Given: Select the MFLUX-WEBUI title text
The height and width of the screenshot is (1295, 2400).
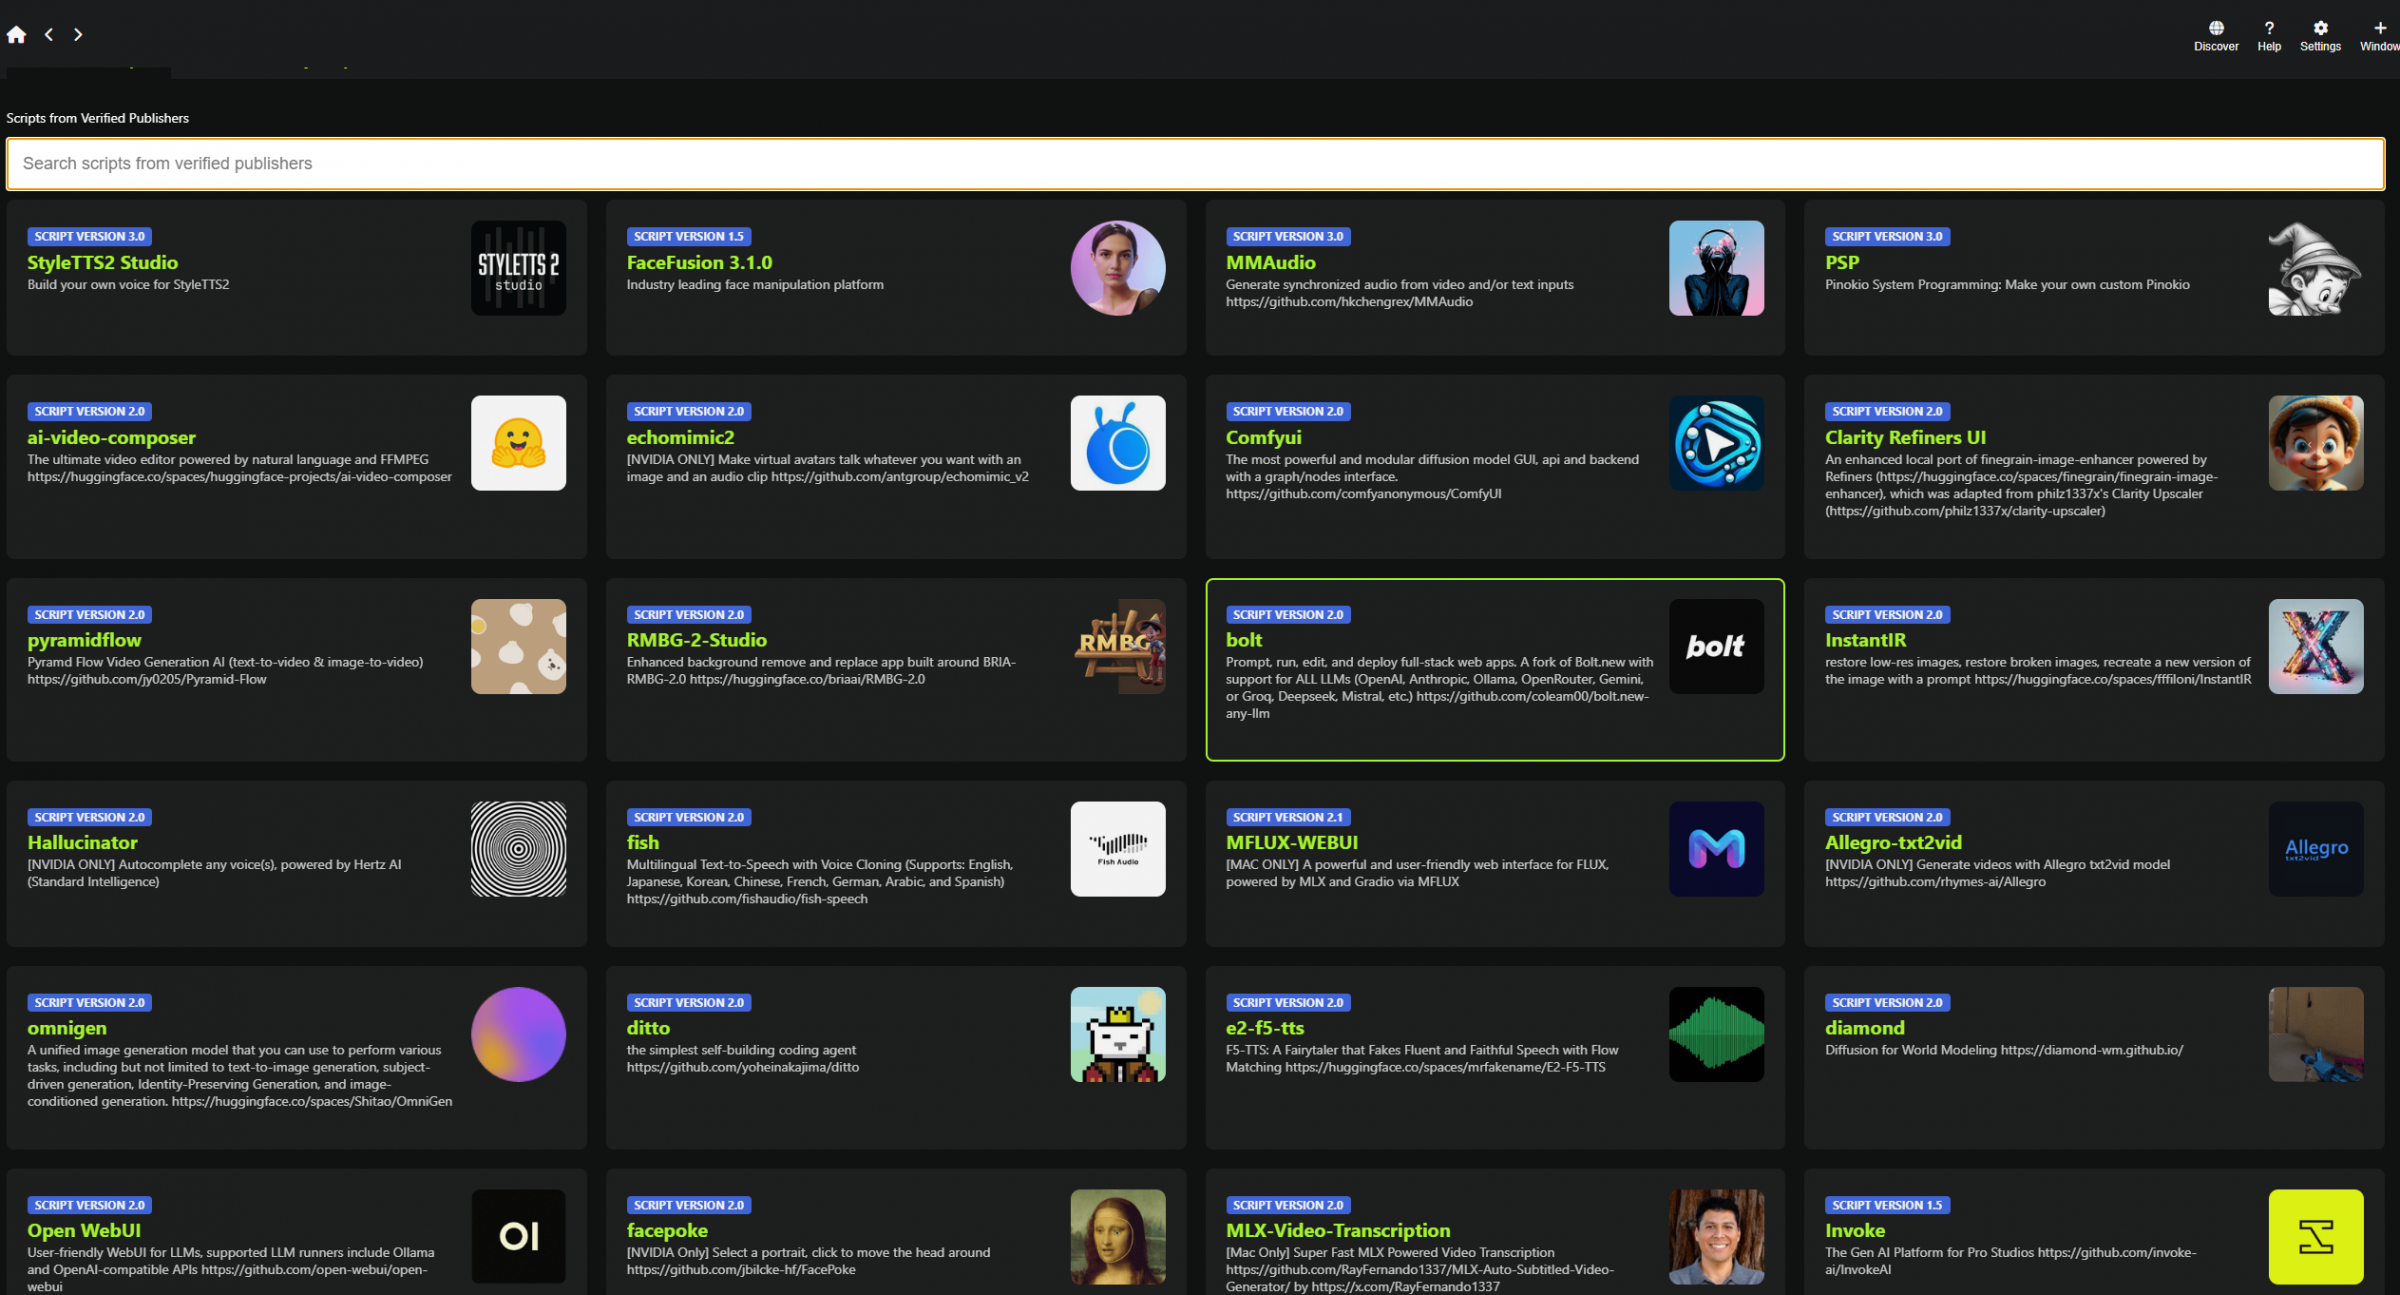Looking at the screenshot, I should click(1291, 843).
